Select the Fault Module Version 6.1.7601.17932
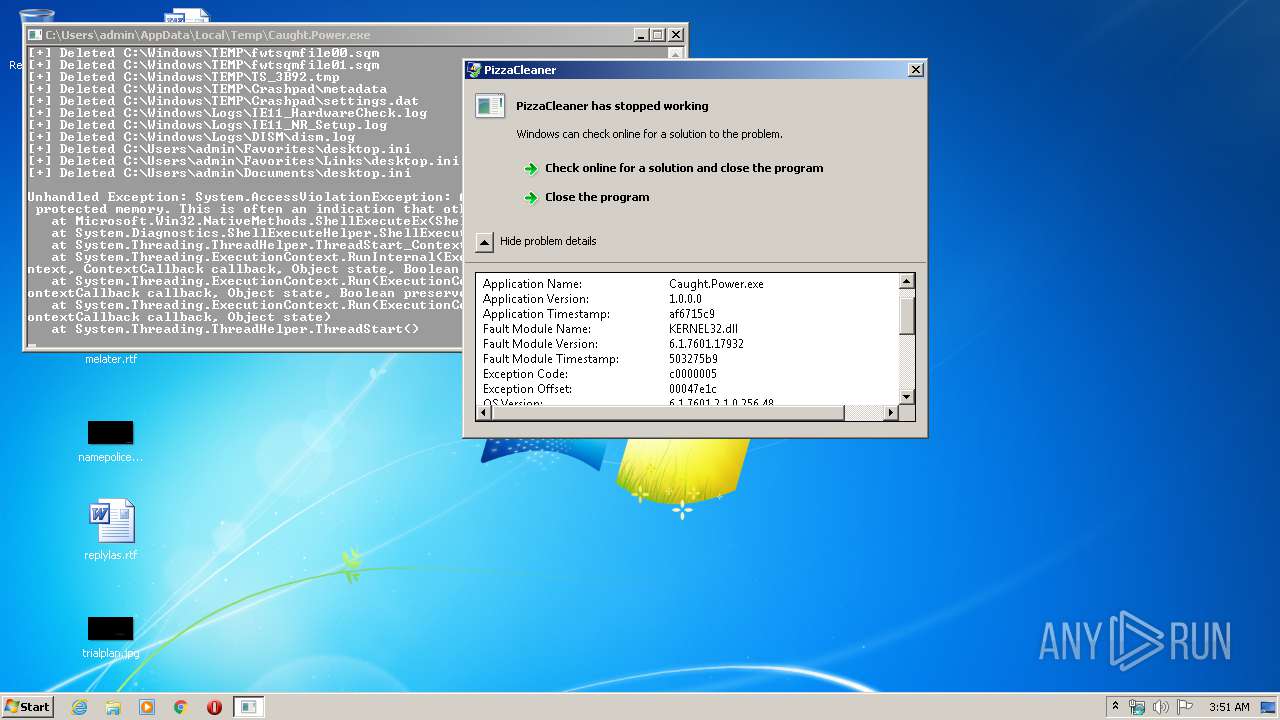This screenshot has width=1280, height=720. tap(706, 344)
